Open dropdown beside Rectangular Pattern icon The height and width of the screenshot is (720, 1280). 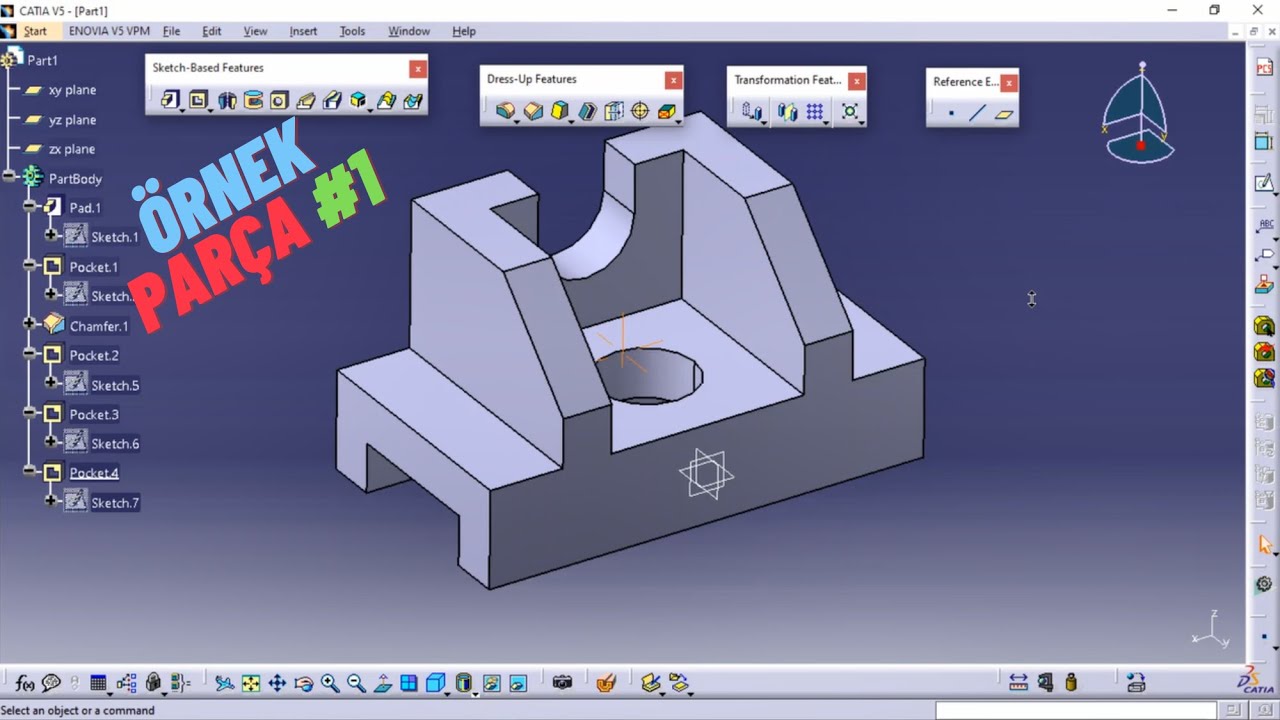coord(826,121)
